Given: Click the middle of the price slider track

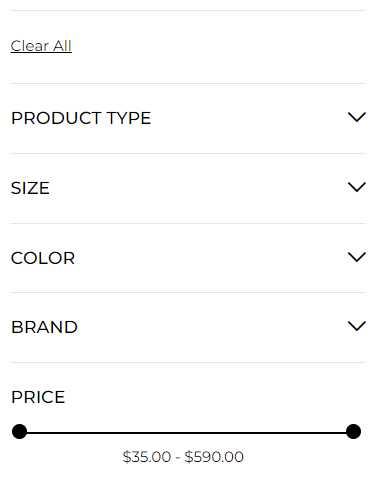Looking at the screenshot, I should 186,433.
